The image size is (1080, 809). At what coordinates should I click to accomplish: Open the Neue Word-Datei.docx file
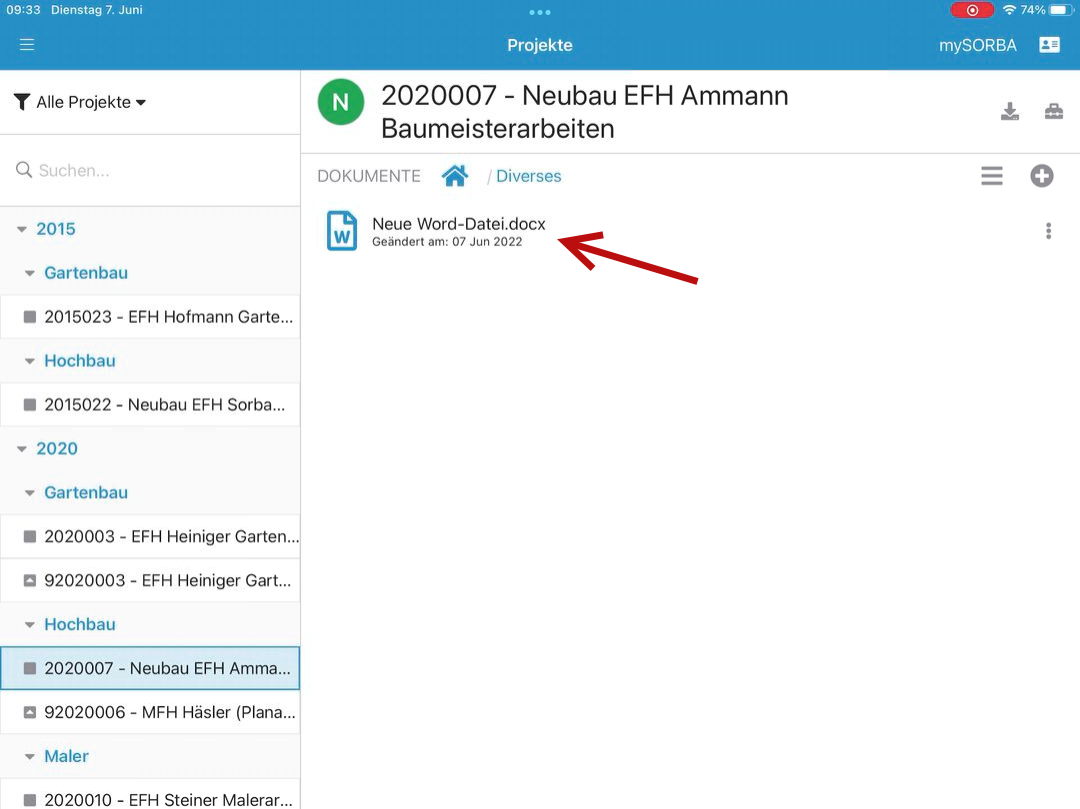coord(458,224)
